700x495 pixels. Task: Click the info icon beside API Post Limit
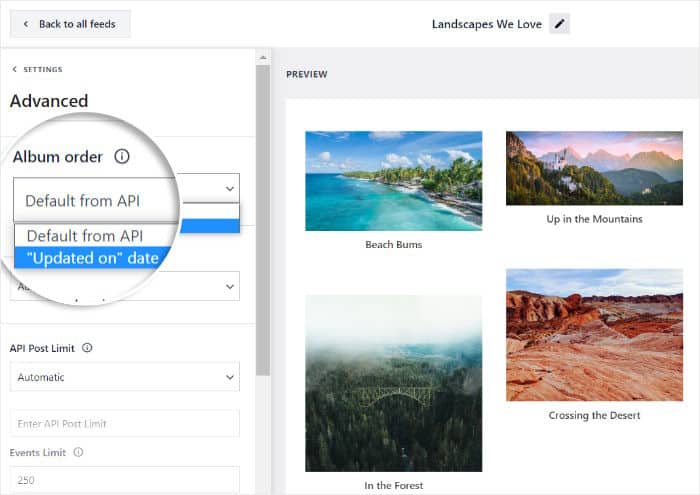(87, 348)
